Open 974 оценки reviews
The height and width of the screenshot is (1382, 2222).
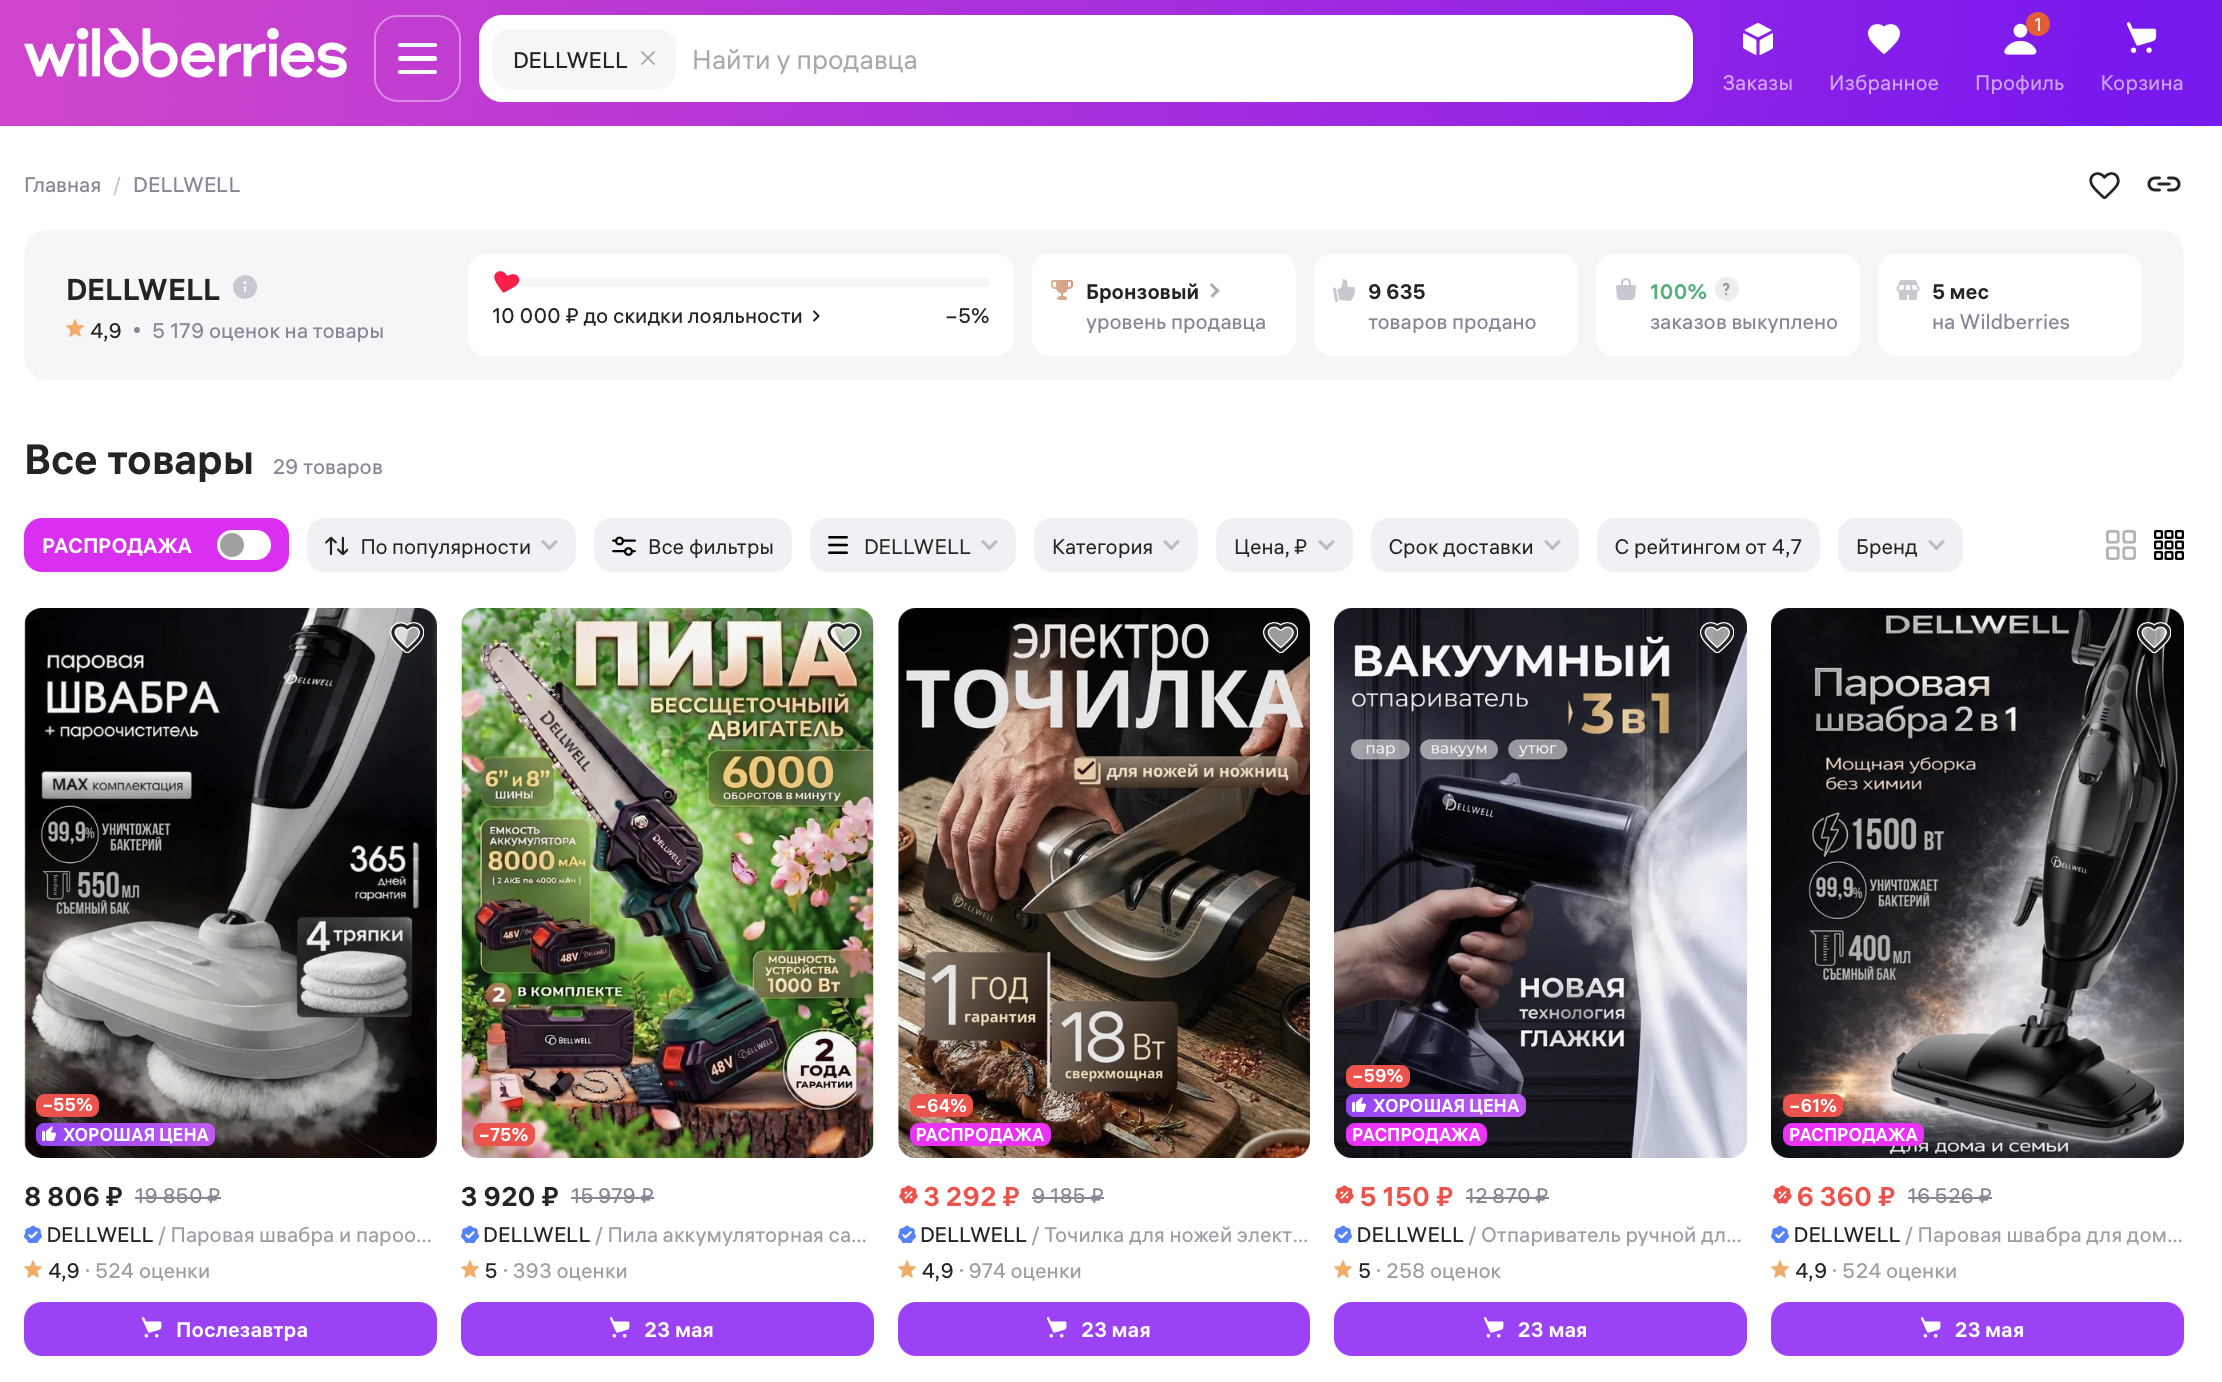[x=1024, y=1271]
